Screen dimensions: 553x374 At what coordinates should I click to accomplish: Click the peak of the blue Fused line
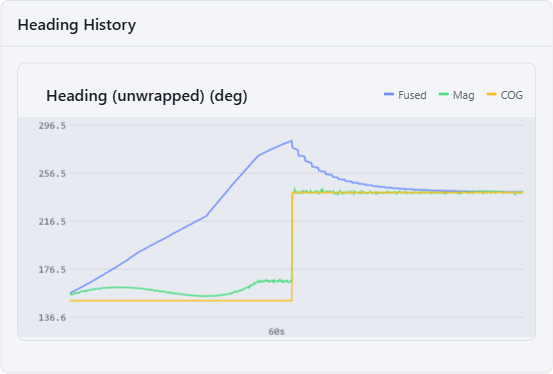291,141
